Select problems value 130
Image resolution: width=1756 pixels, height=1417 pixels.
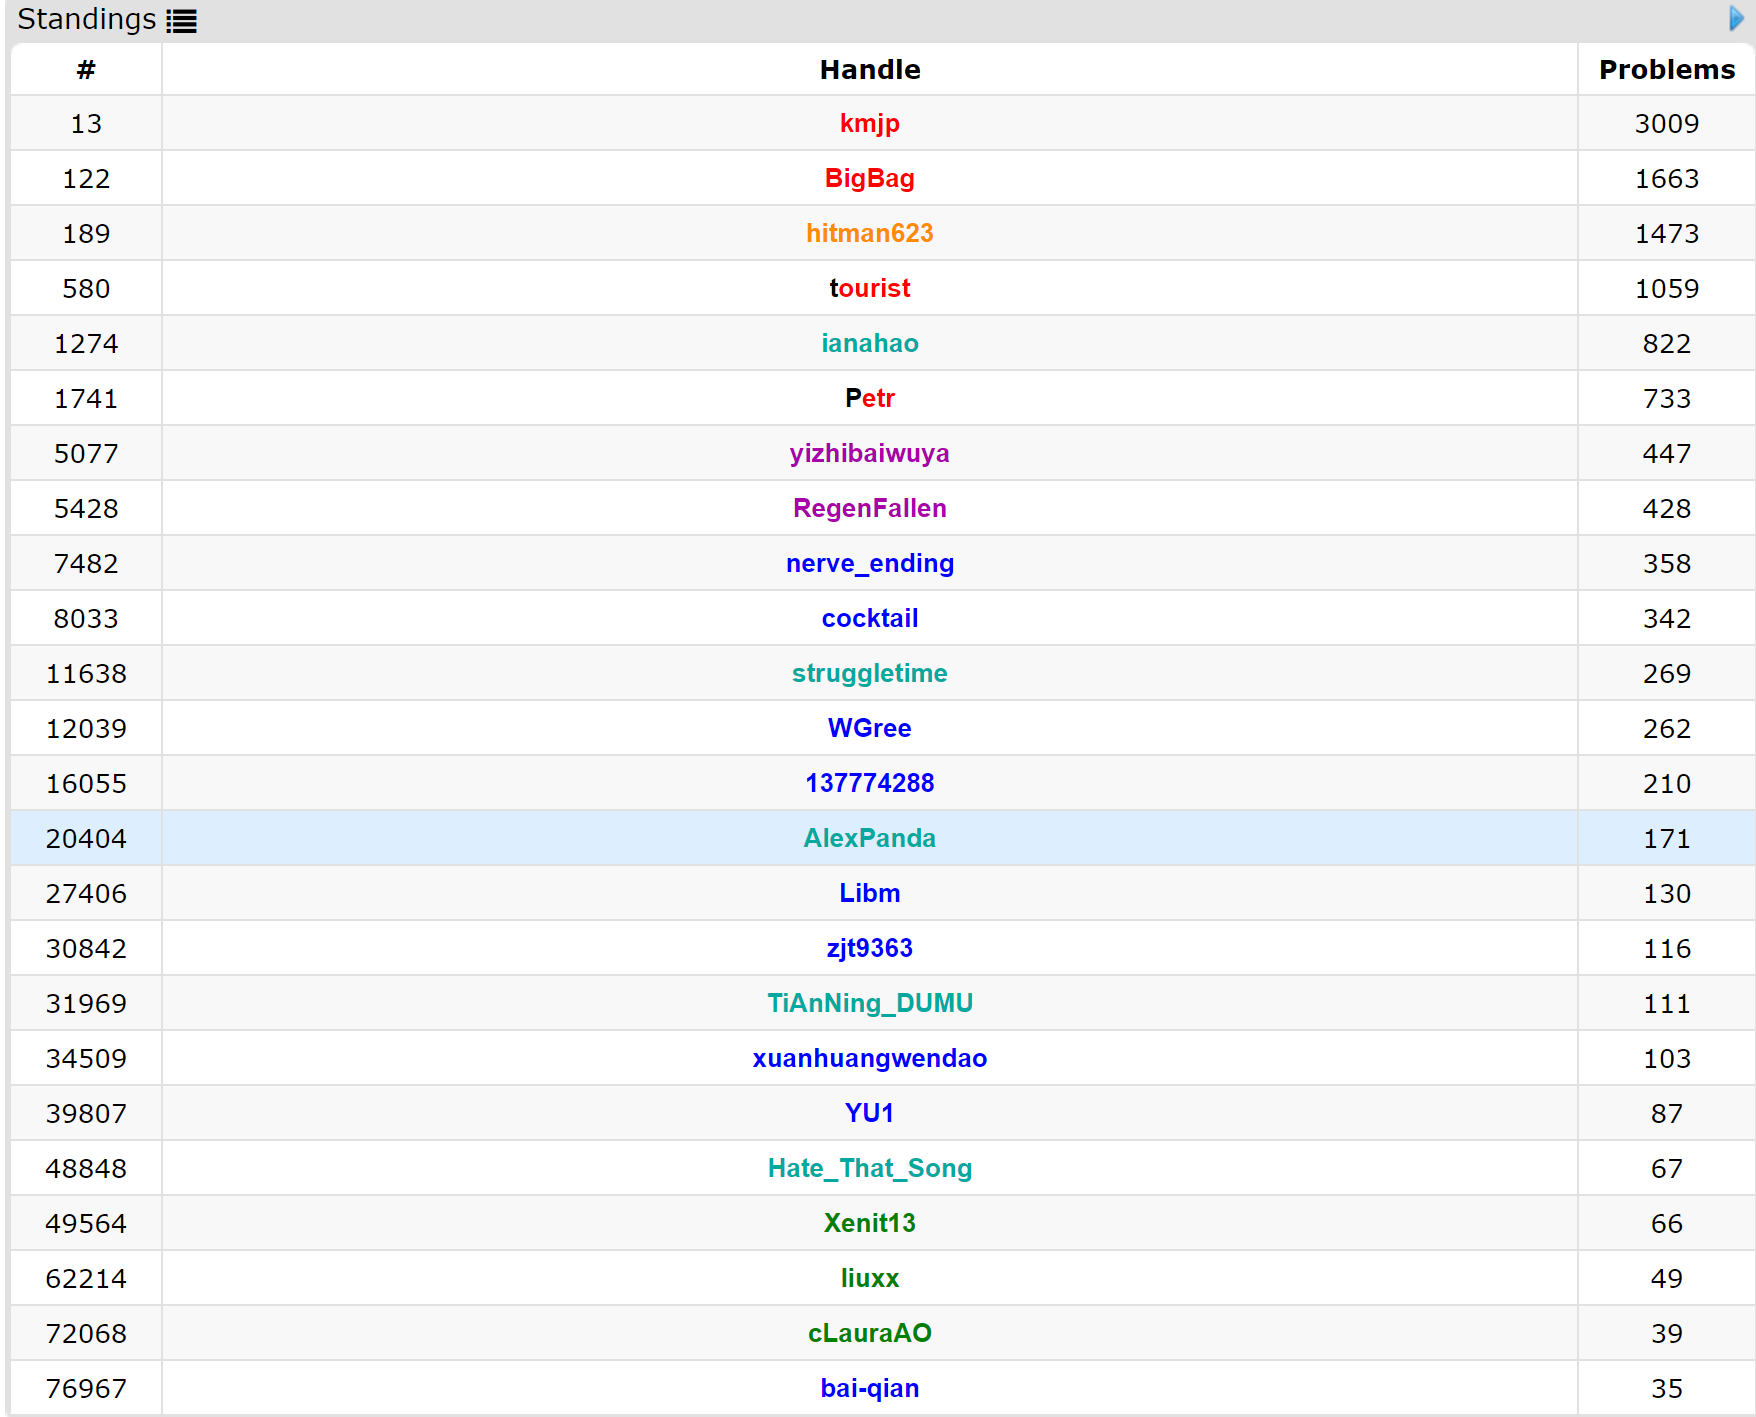[1666, 894]
